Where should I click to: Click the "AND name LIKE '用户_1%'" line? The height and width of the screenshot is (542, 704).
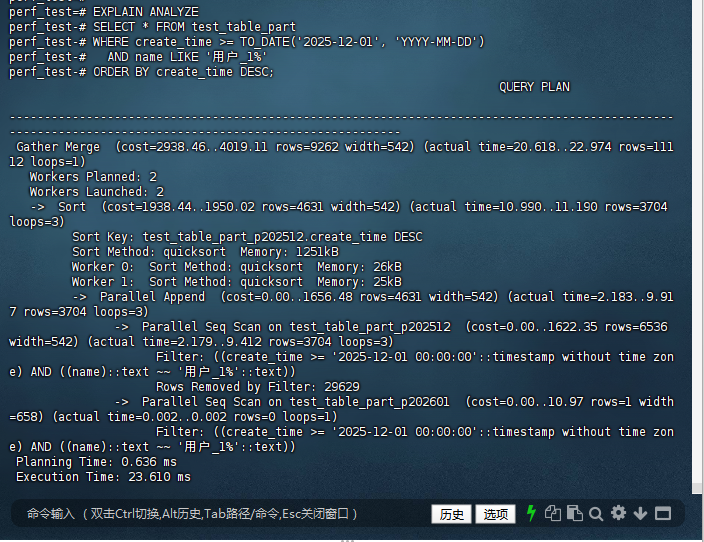138,57
